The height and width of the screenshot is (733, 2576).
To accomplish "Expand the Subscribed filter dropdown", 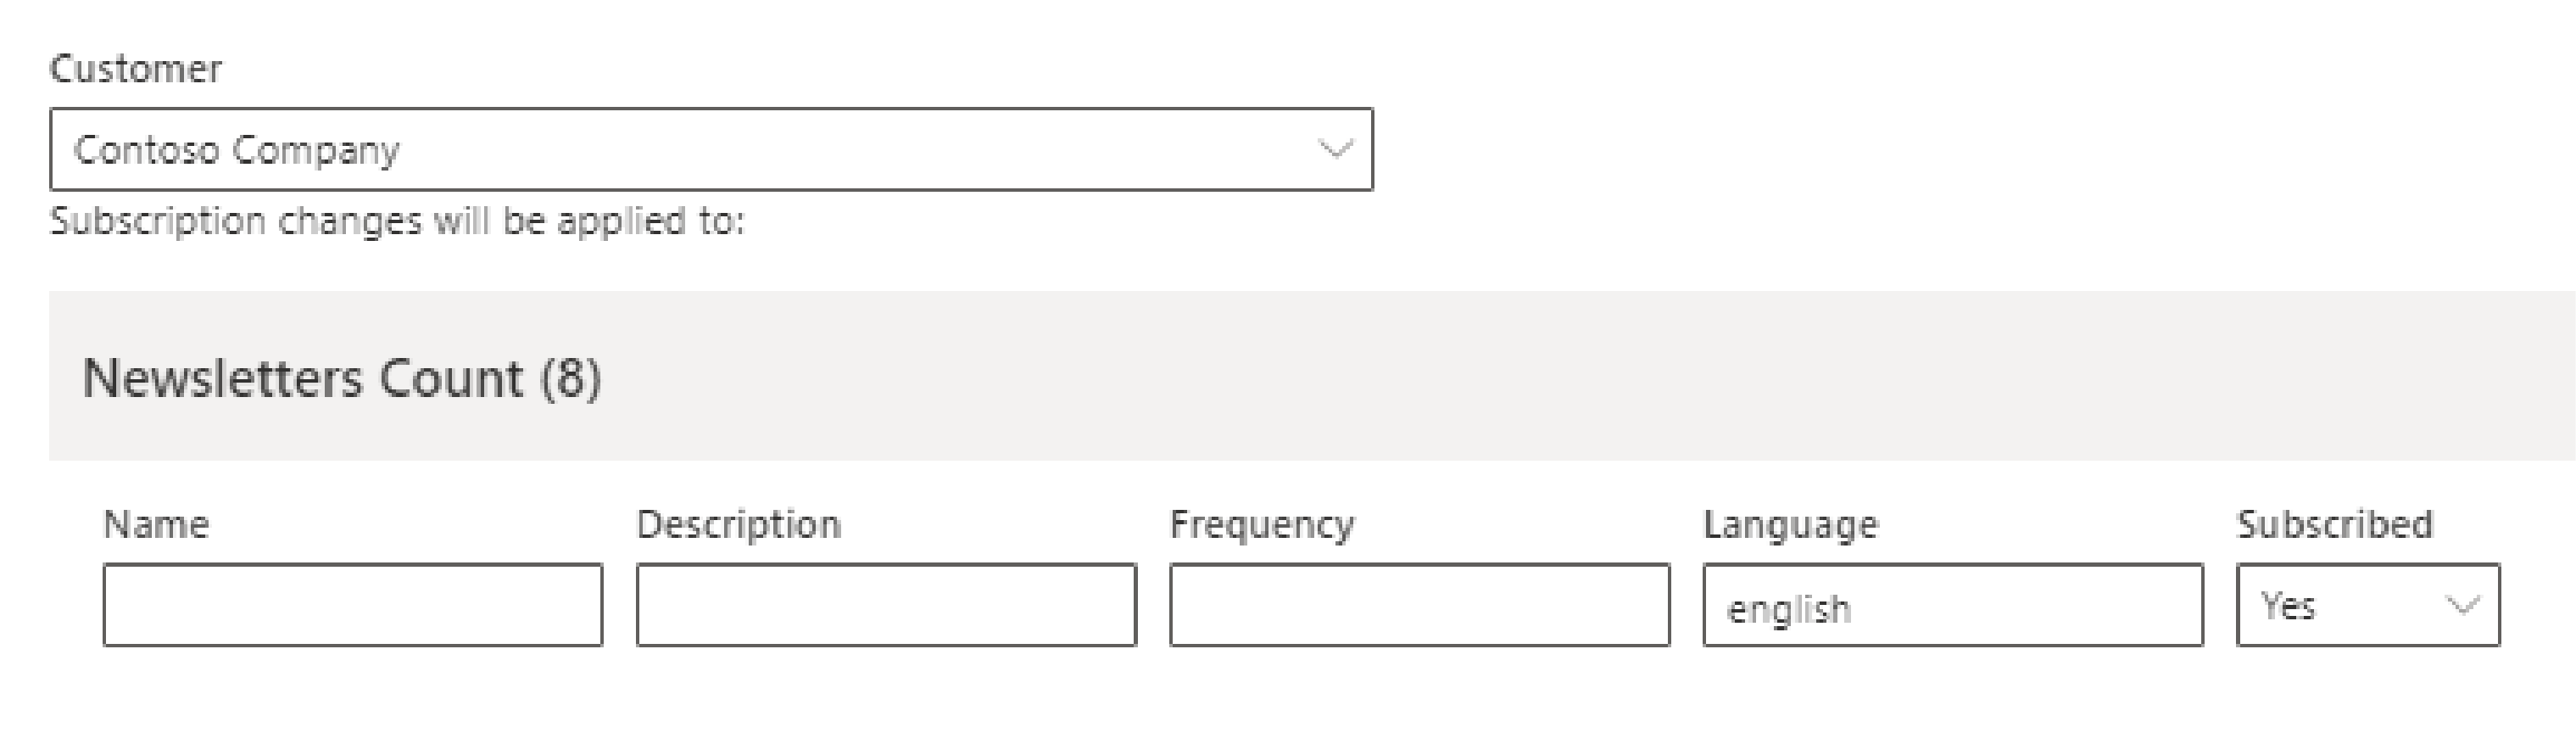I will [2367, 606].
